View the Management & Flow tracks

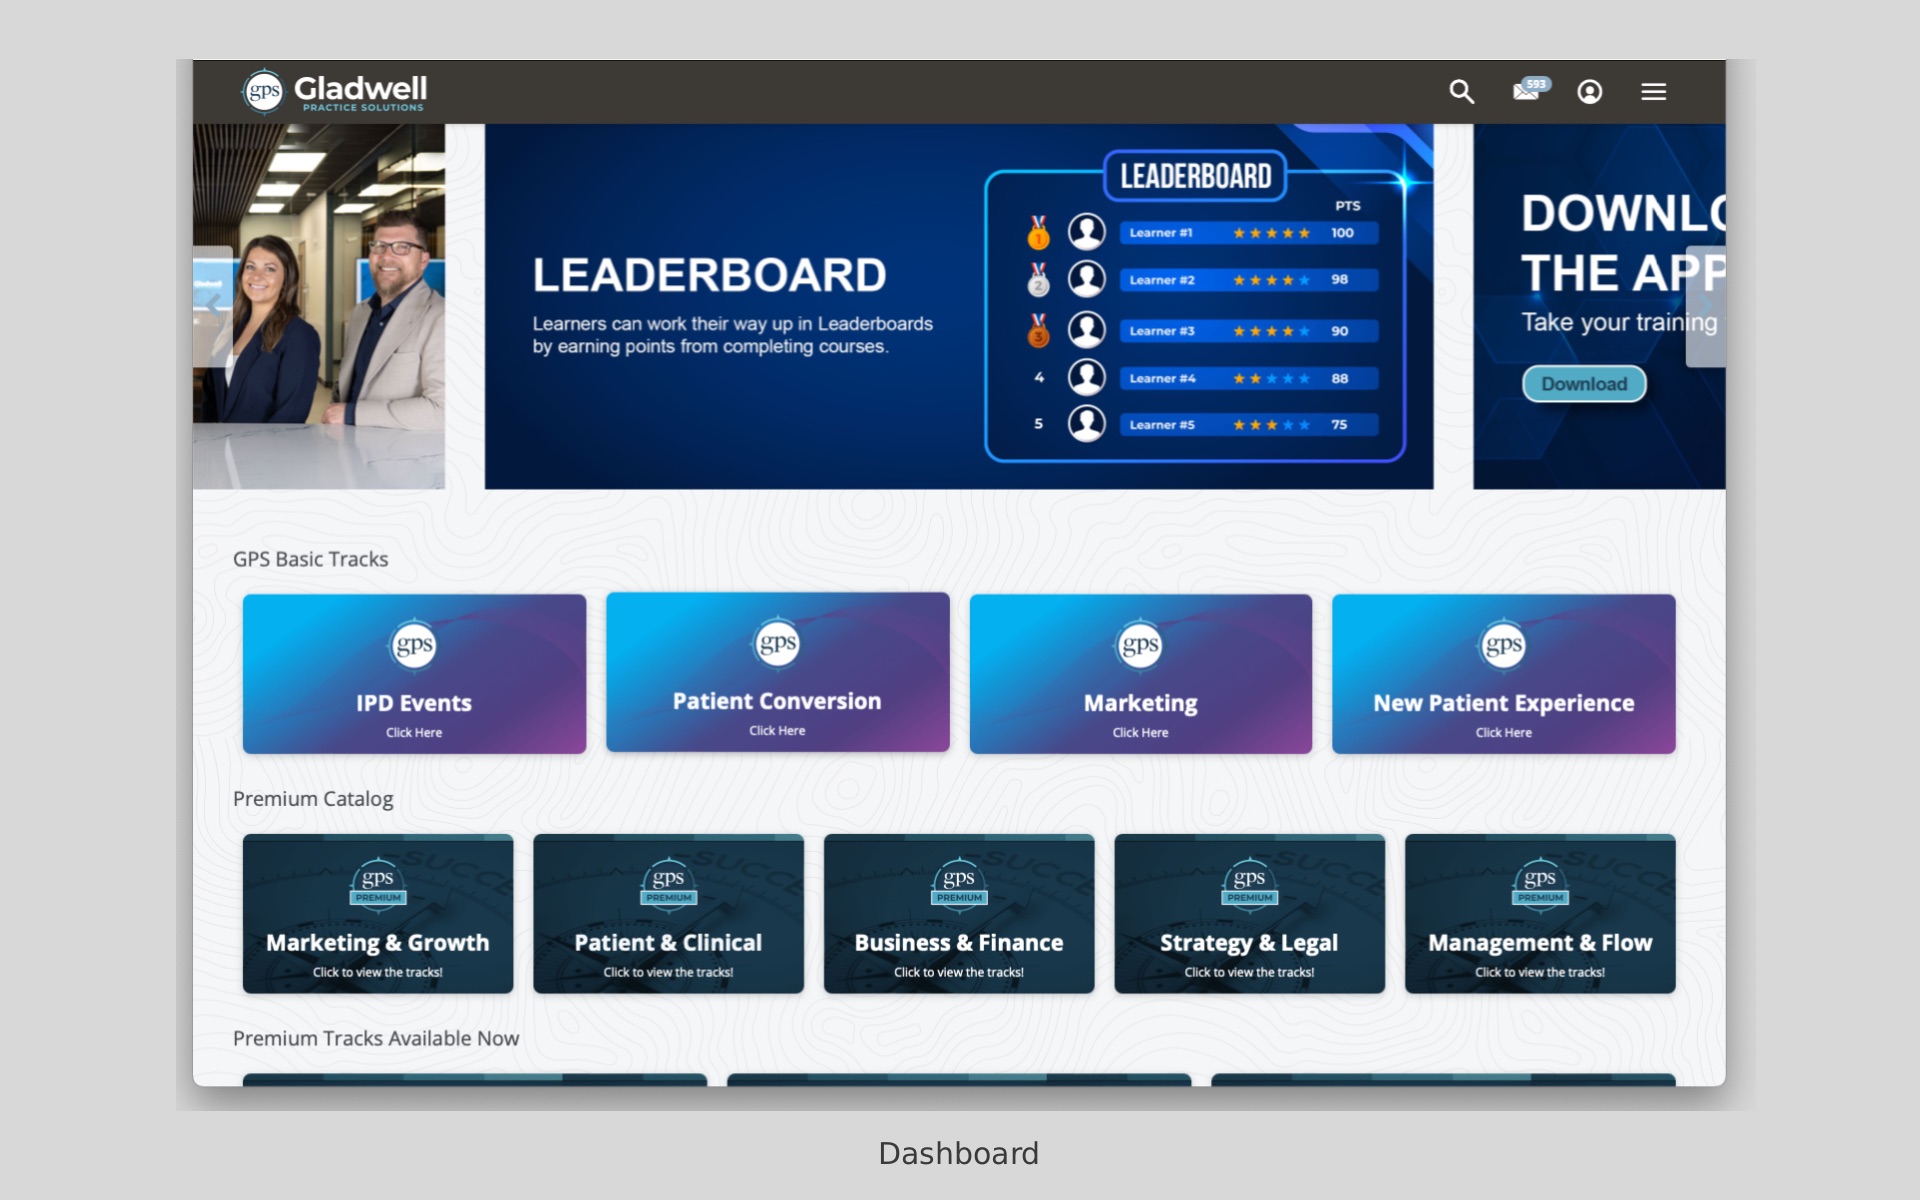click(x=1539, y=944)
